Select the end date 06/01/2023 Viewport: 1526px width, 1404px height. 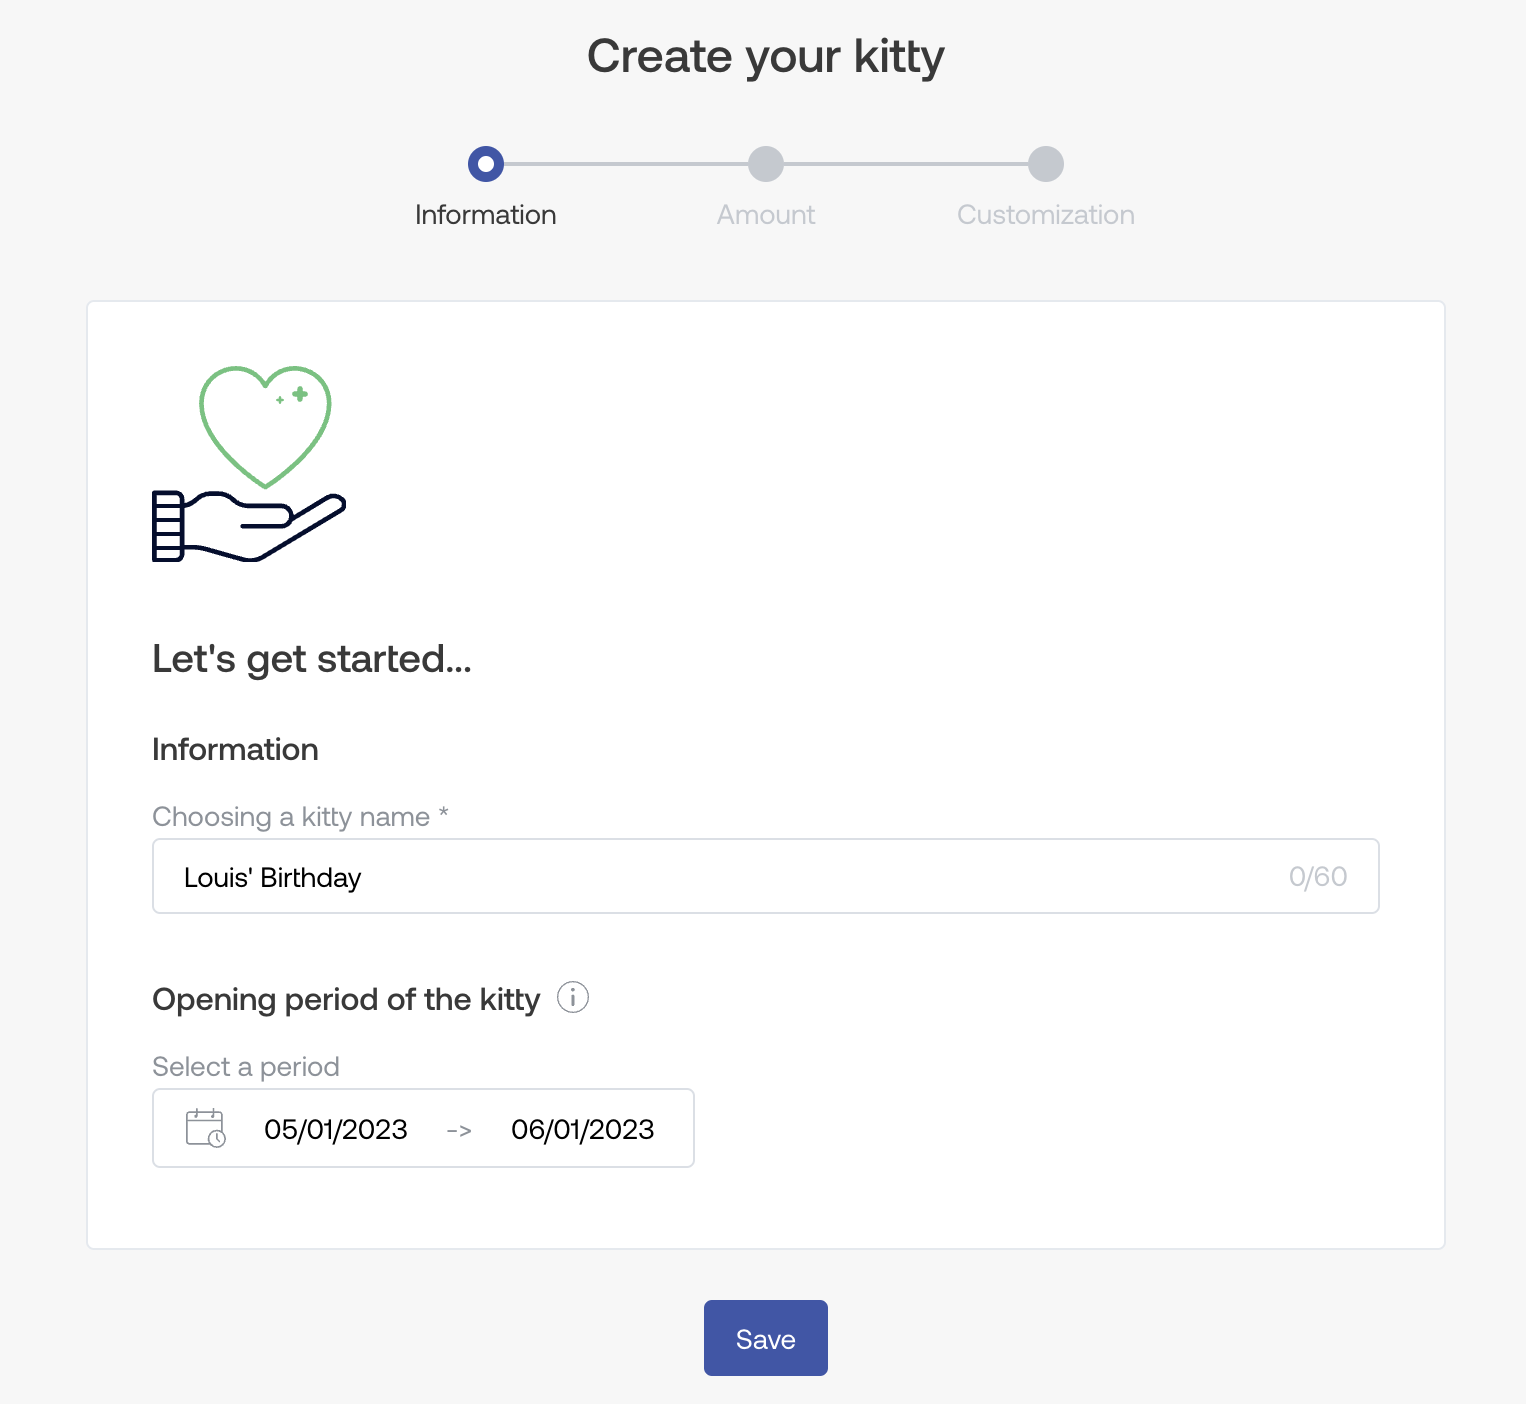pos(583,1129)
